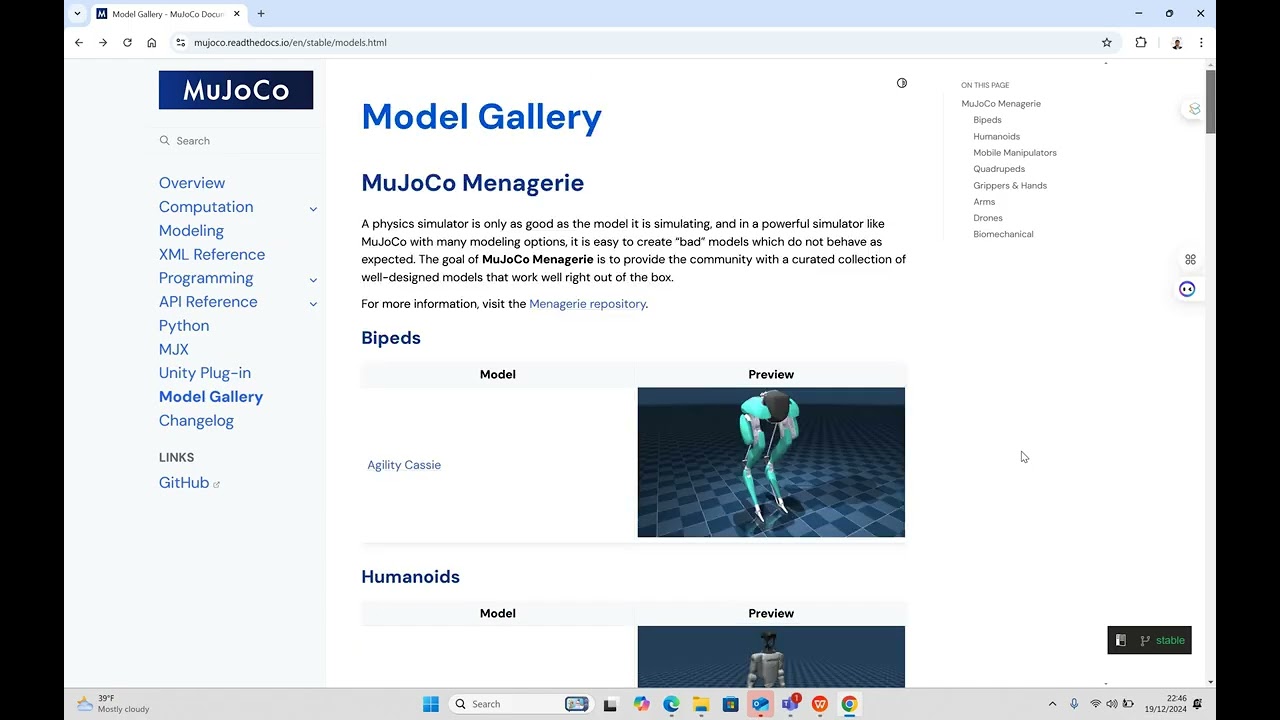Focus the docs Search field
1280x720 pixels.
tap(236, 141)
